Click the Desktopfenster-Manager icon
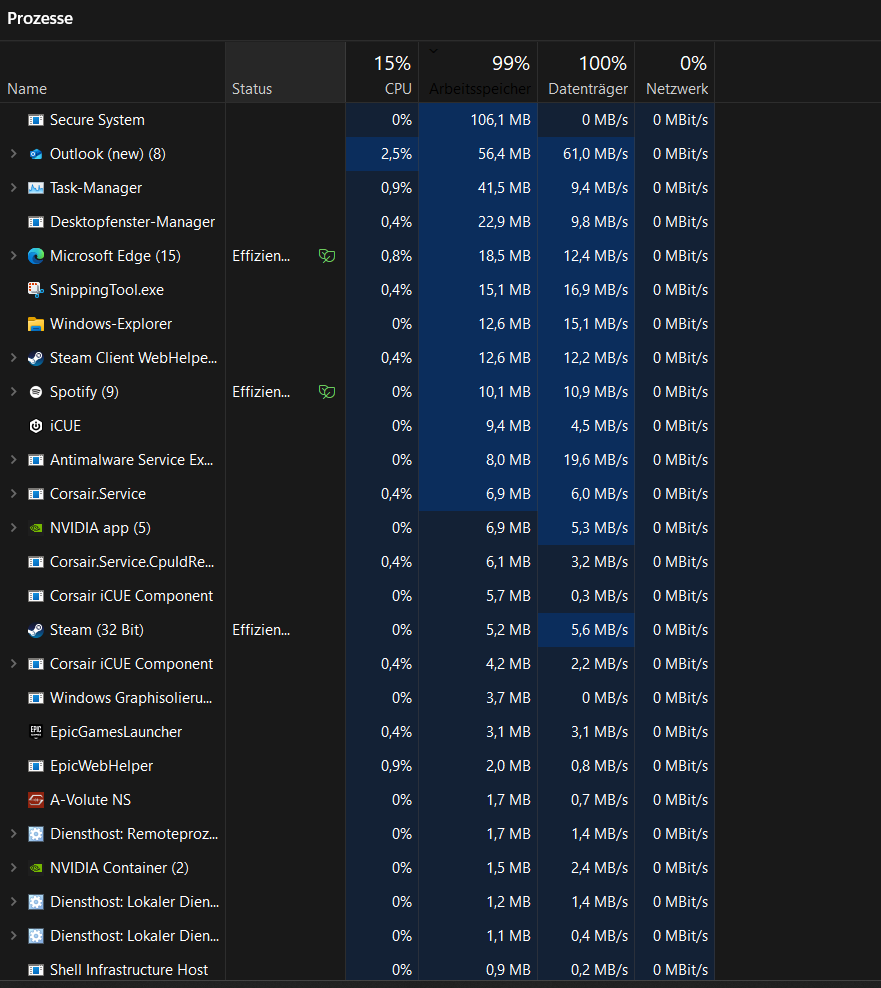The height and width of the screenshot is (988, 881). tap(36, 222)
